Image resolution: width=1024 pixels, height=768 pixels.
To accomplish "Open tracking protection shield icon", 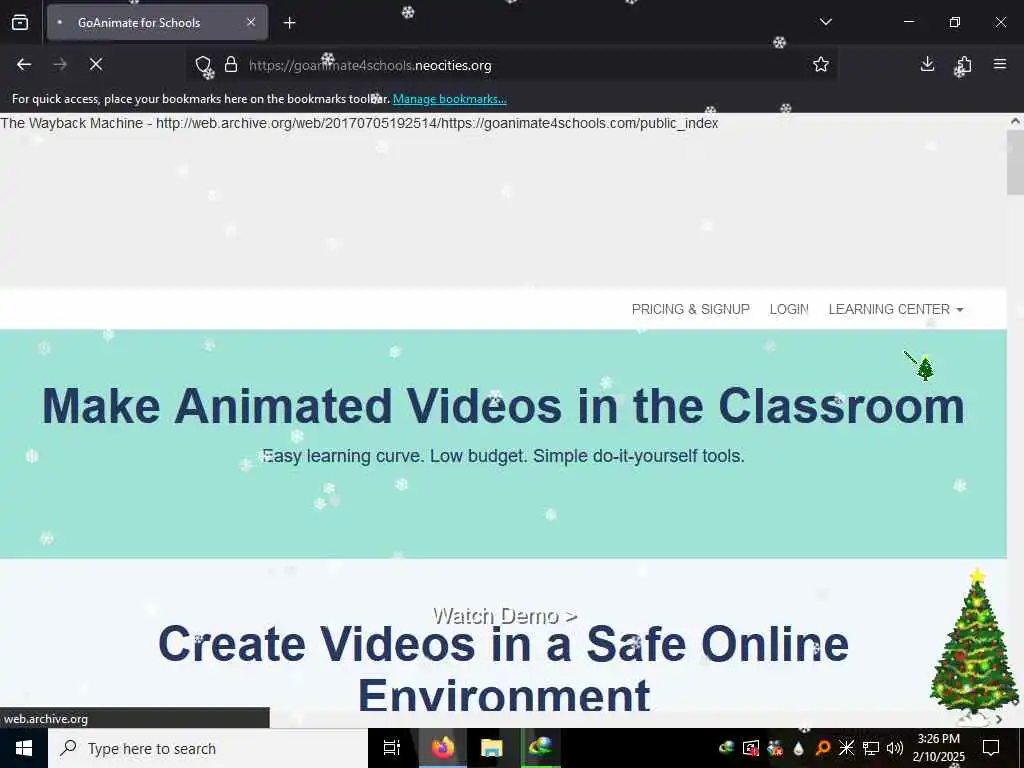I will tap(203, 65).
